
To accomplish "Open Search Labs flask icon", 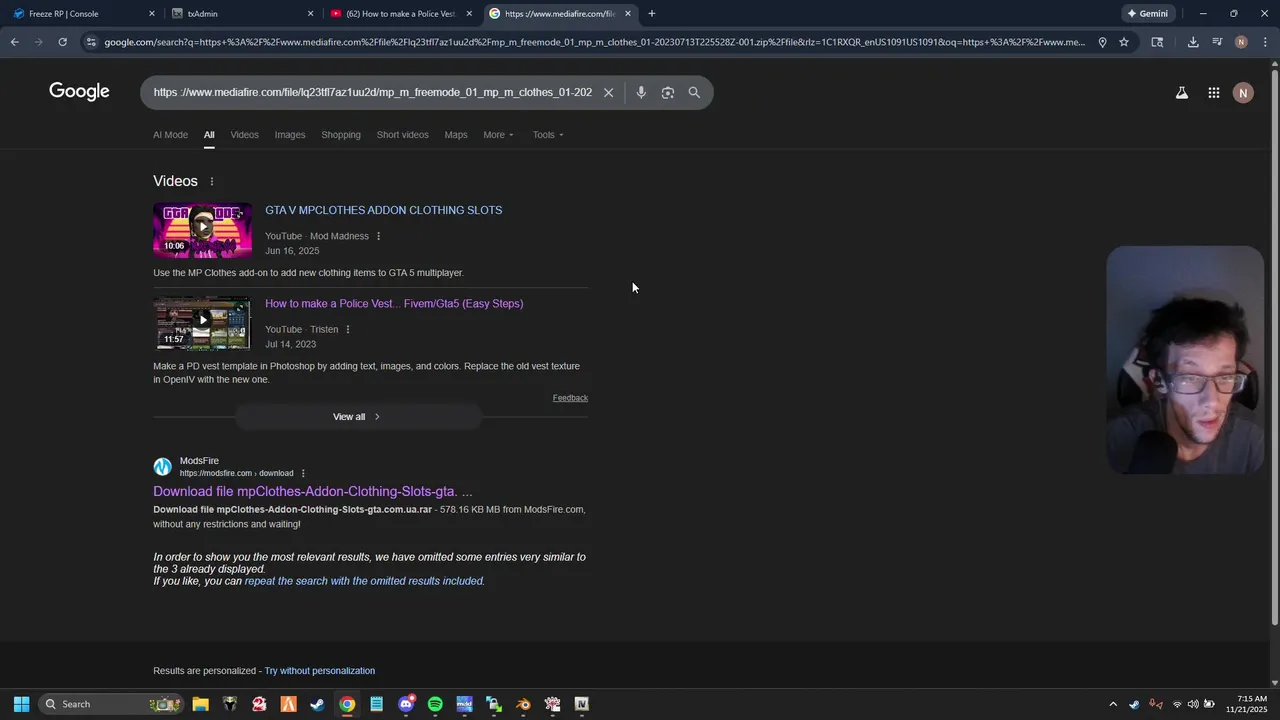I will point(1181,93).
